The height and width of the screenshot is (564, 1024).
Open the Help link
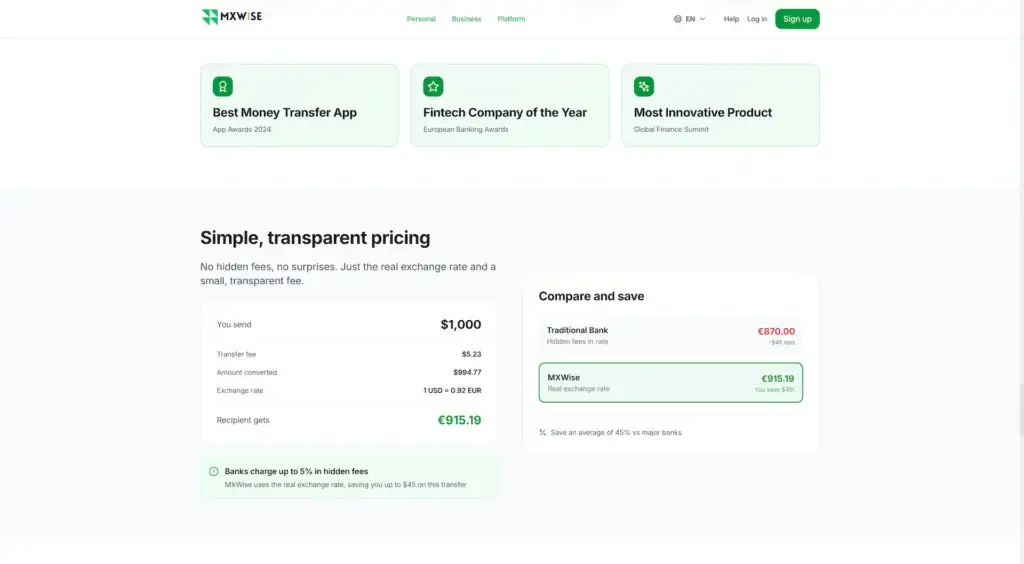click(x=731, y=19)
